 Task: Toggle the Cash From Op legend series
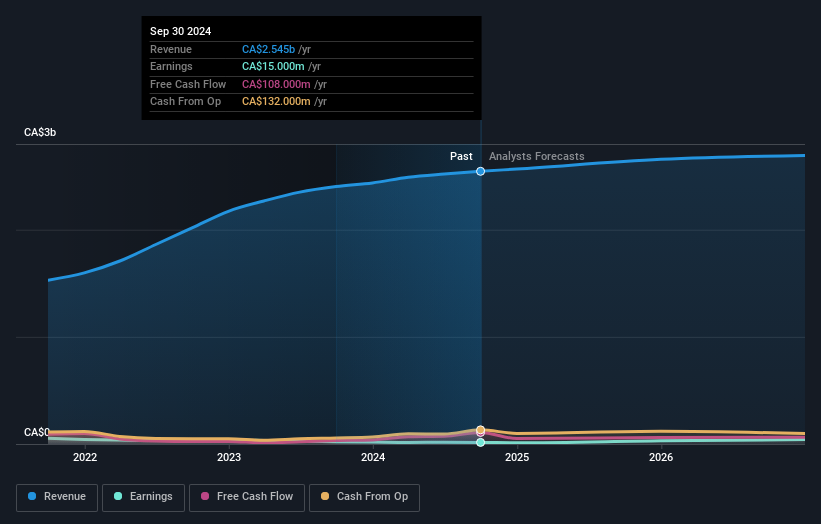(x=364, y=497)
